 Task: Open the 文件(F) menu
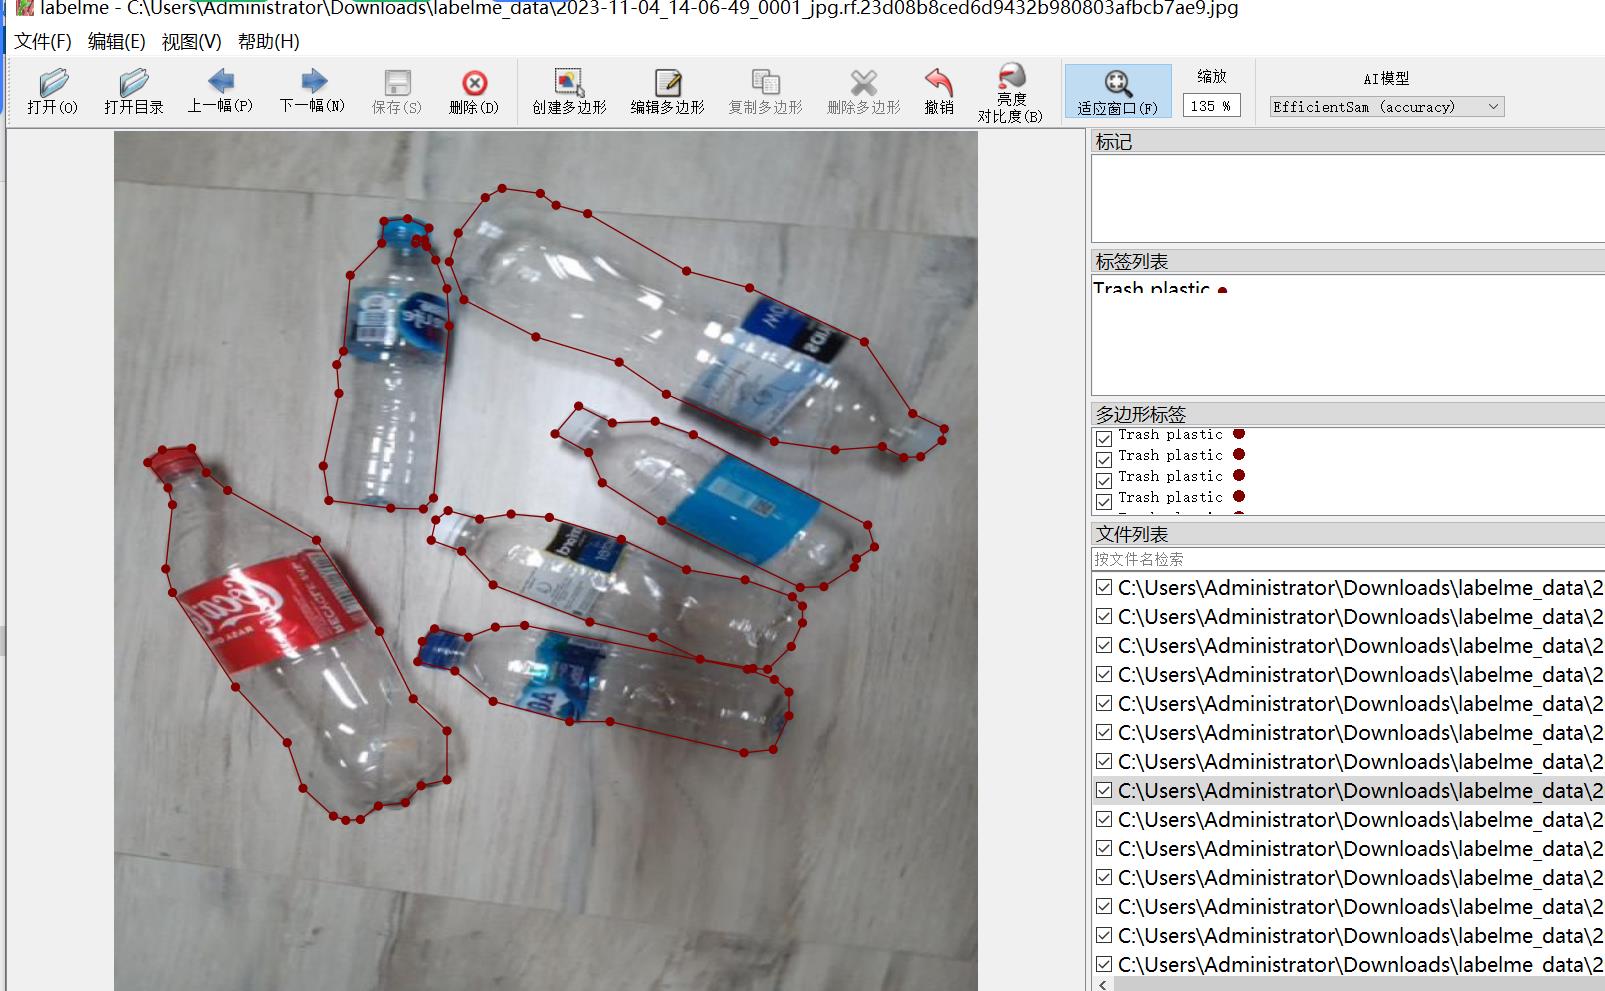coord(43,41)
